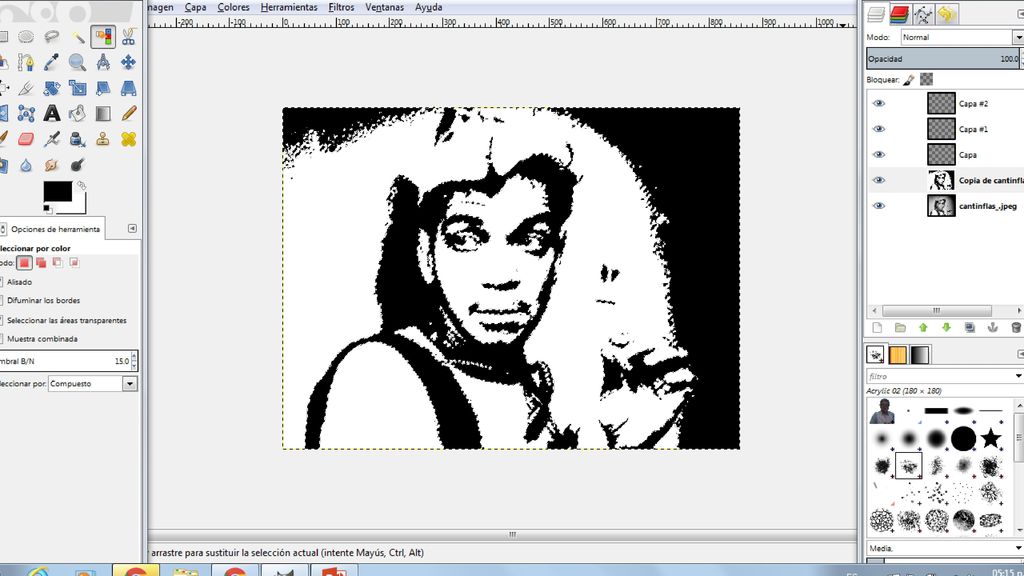This screenshot has width=1024, height=576.
Task: Select the Free Select lasso tool
Action: pyautogui.click(x=52, y=37)
